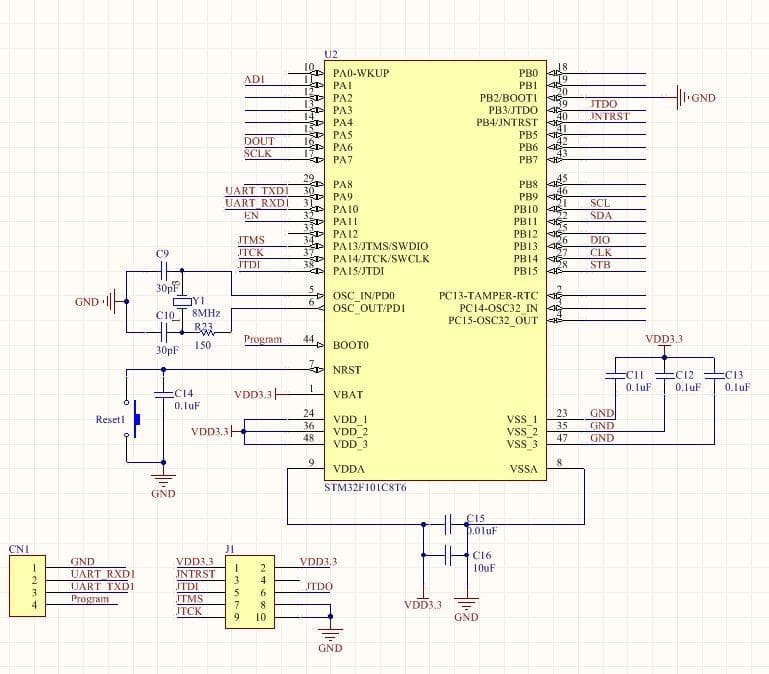Select capacitor C16 symbol

[447, 555]
